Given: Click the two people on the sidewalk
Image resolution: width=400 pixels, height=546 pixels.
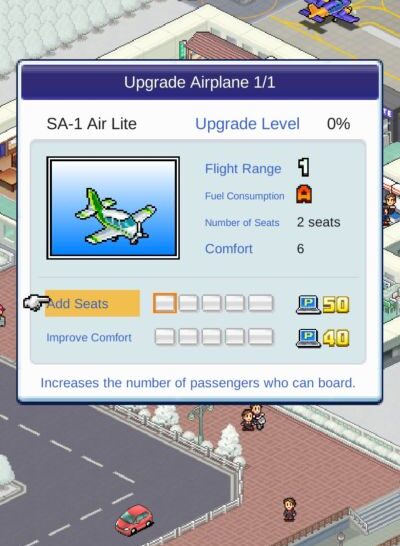Looking at the screenshot, I should pos(253,417).
